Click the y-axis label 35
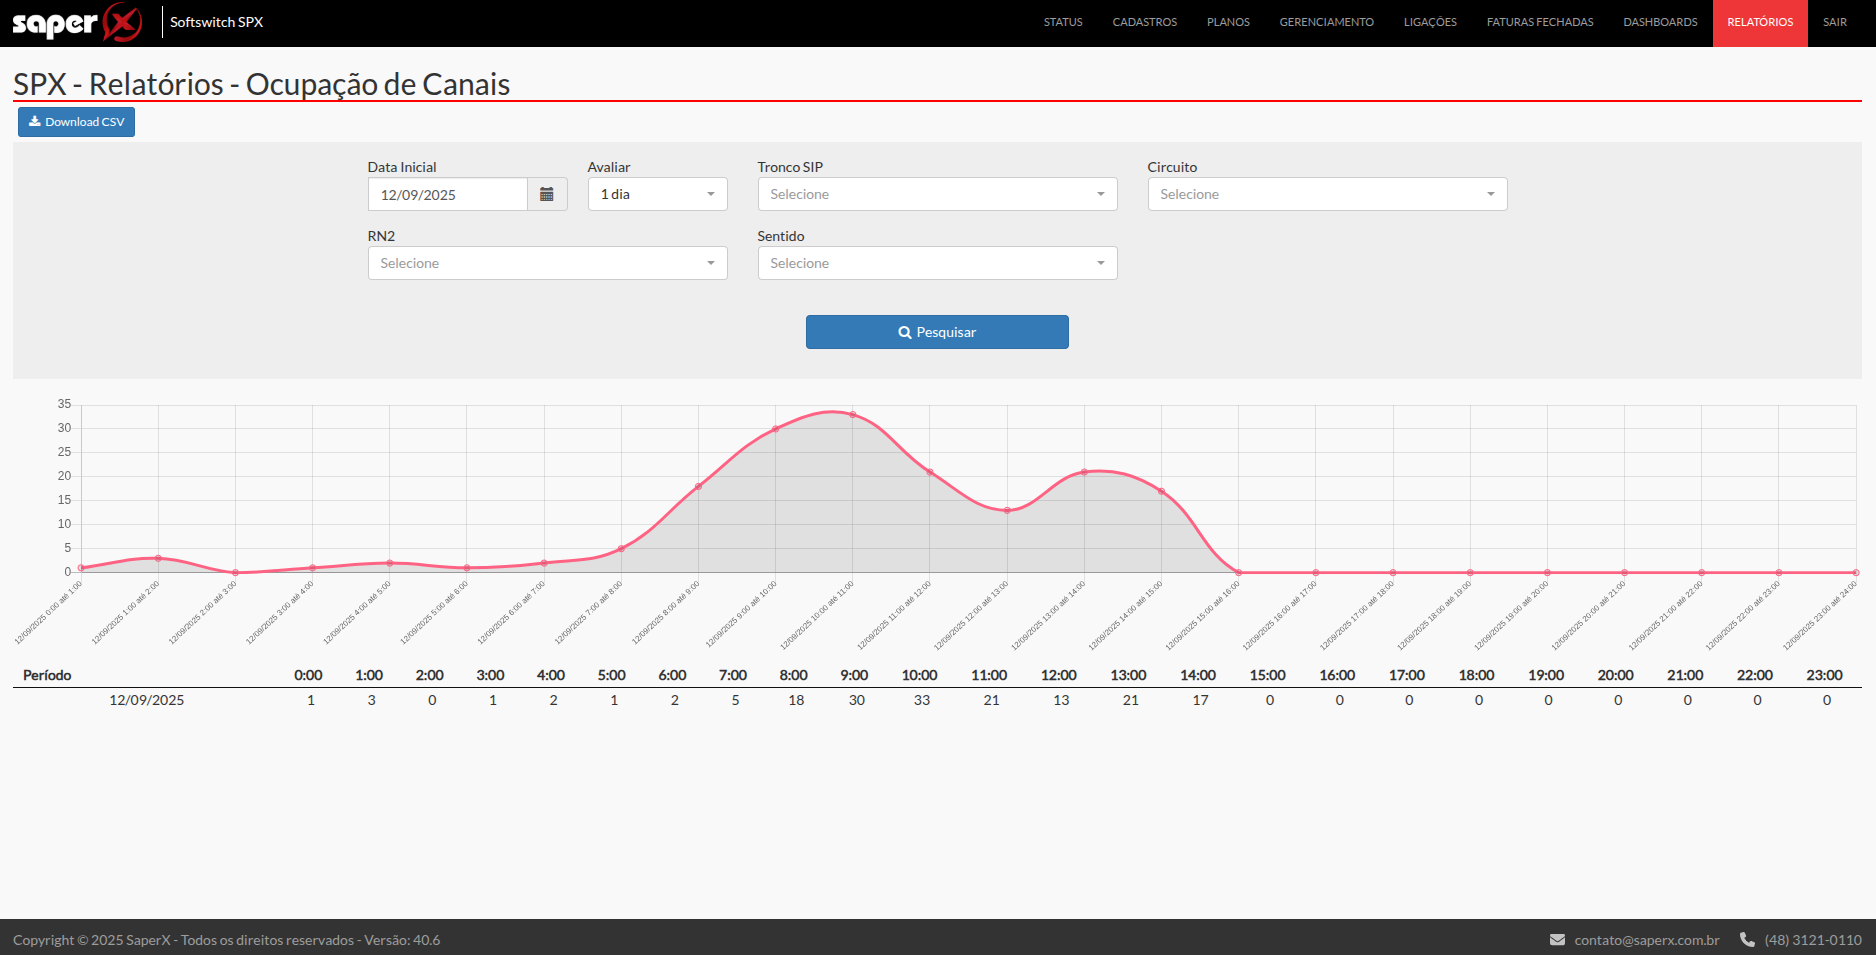This screenshot has width=1876, height=955. click(x=64, y=404)
